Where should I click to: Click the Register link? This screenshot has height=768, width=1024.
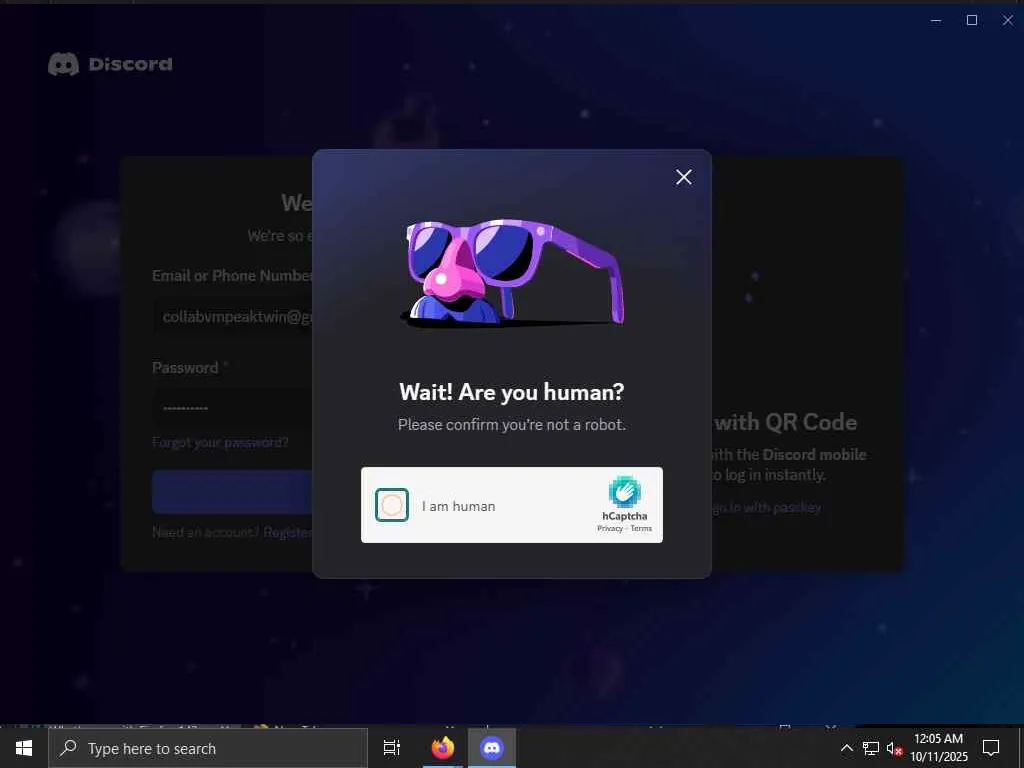287,532
